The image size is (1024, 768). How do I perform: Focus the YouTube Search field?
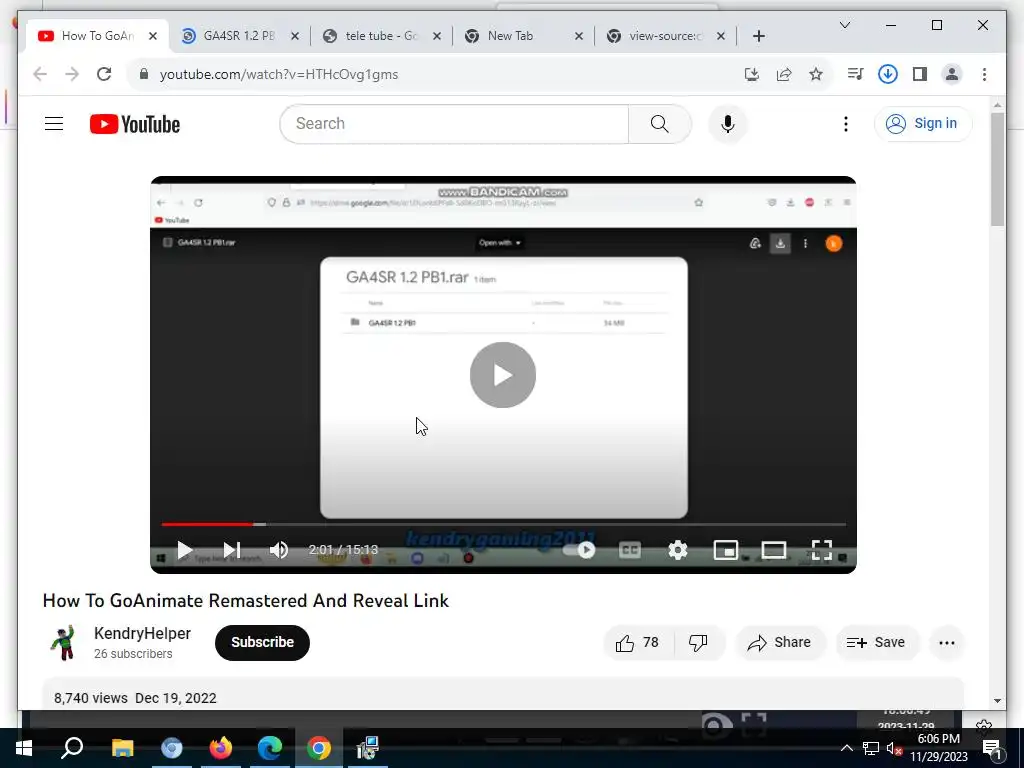pos(455,123)
